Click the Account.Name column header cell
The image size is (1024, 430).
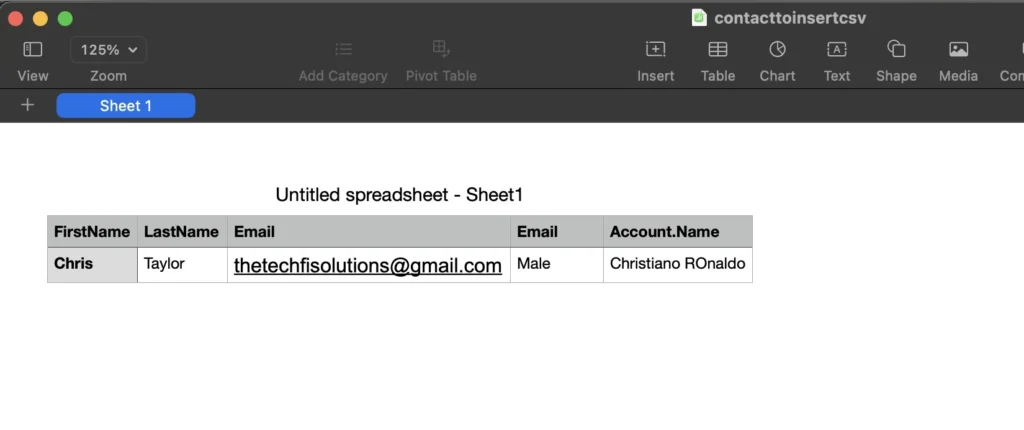click(677, 232)
